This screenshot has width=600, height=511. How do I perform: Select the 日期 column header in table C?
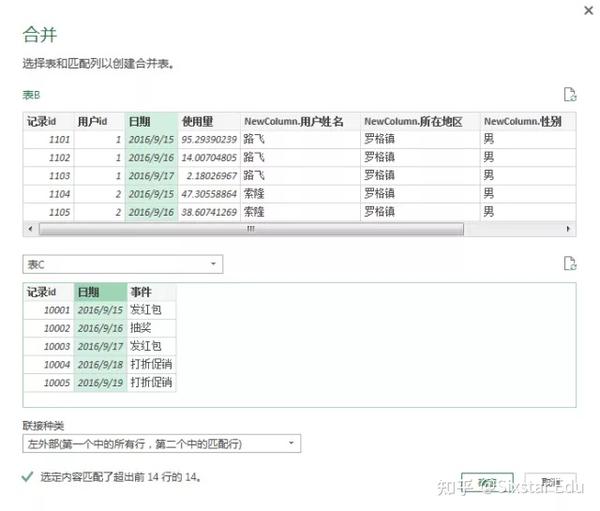click(x=100, y=292)
